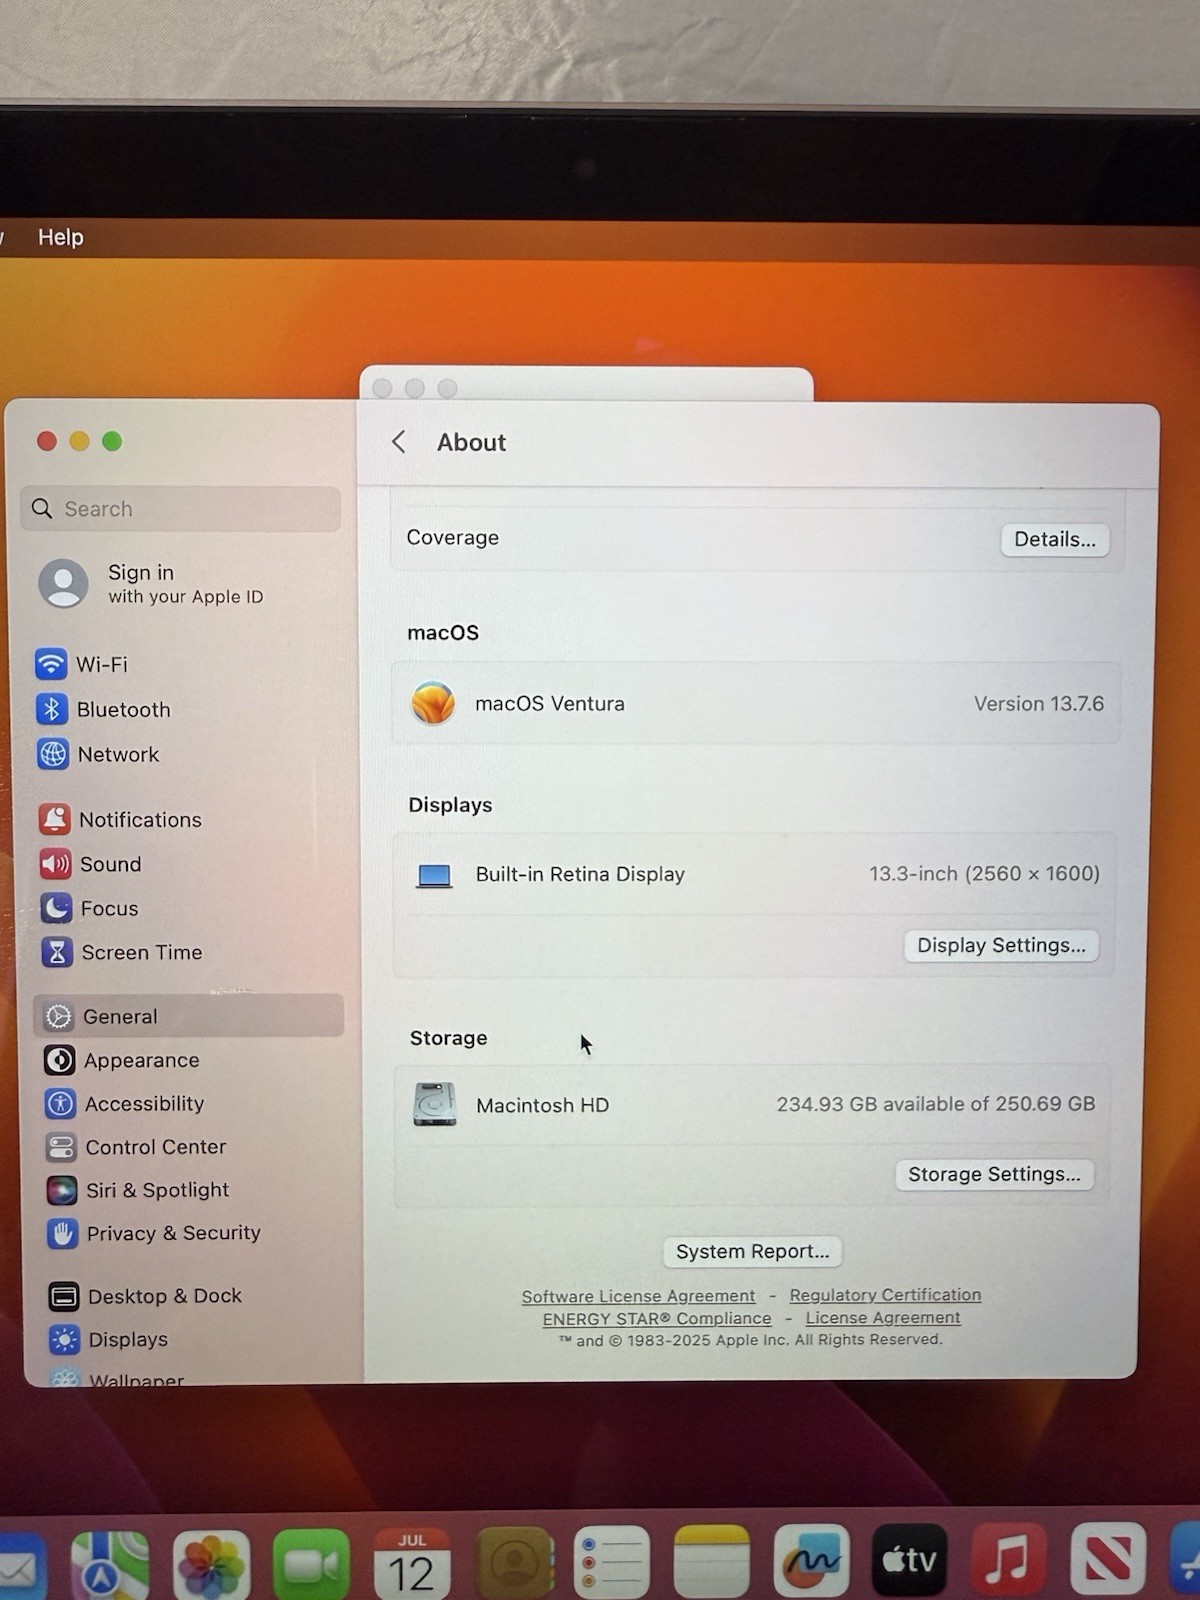Select Privacy & Security label in sidebar
1200x1600 pixels.
tap(174, 1233)
